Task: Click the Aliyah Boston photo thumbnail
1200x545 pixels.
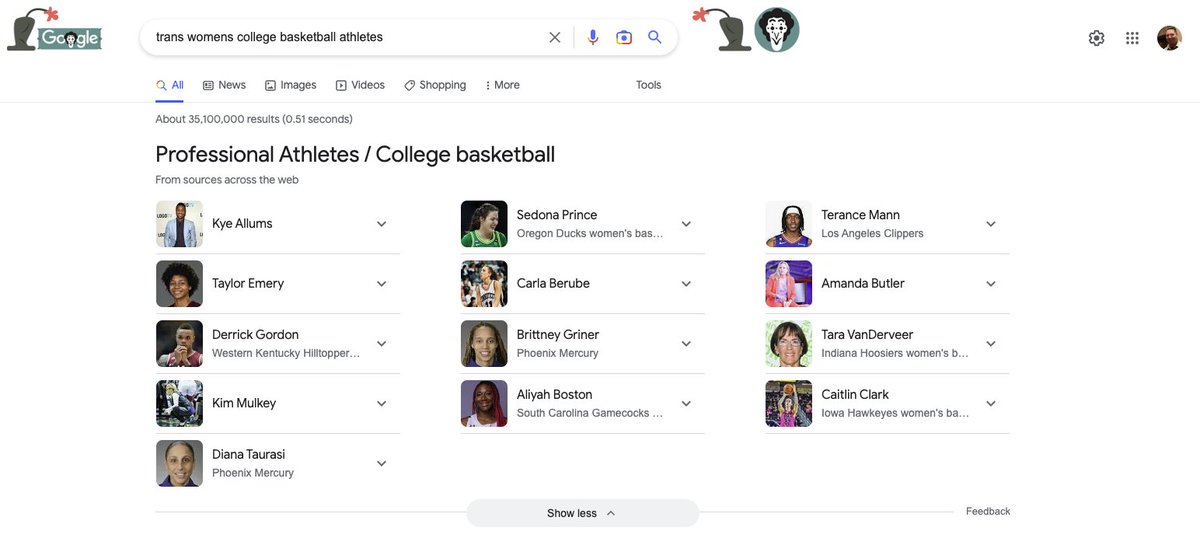Action: 484,404
